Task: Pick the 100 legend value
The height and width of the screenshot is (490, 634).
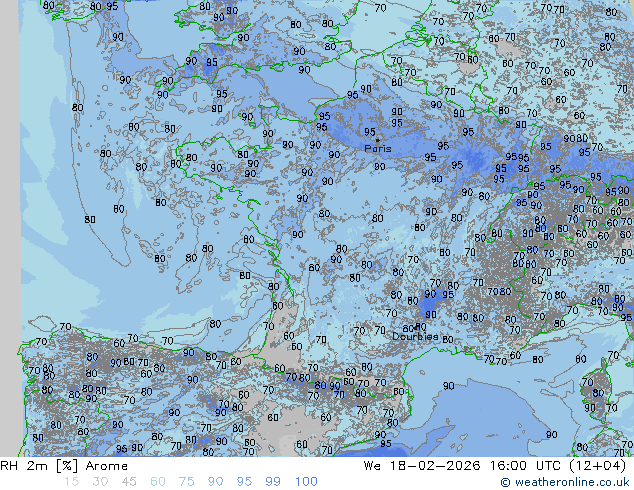Action: pyautogui.click(x=306, y=482)
